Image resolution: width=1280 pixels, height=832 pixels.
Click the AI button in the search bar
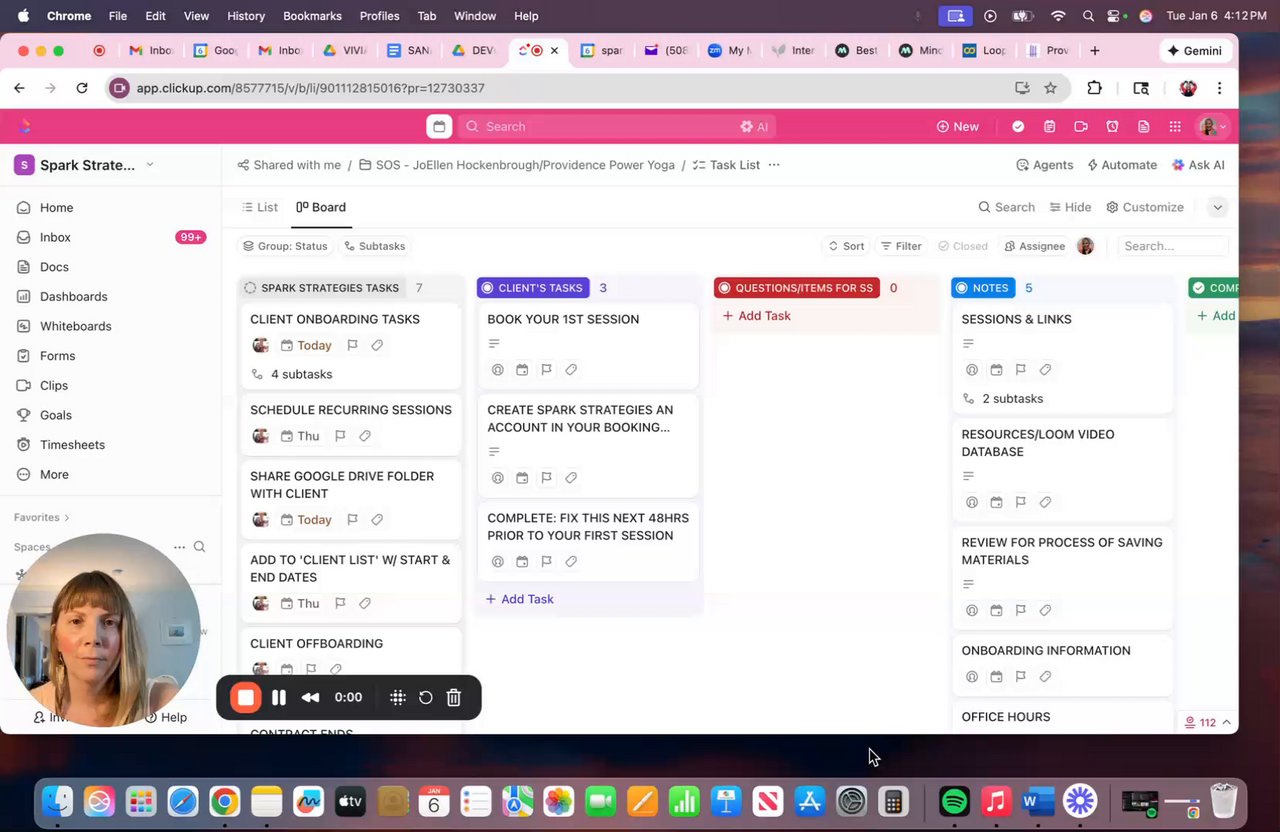pos(754,126)
